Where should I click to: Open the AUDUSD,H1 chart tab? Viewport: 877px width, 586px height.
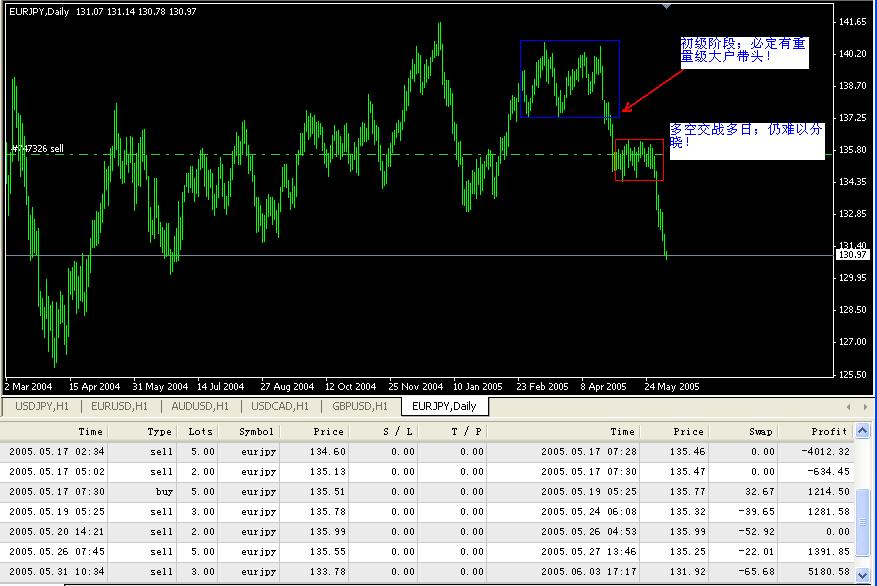tap(200, 407)
